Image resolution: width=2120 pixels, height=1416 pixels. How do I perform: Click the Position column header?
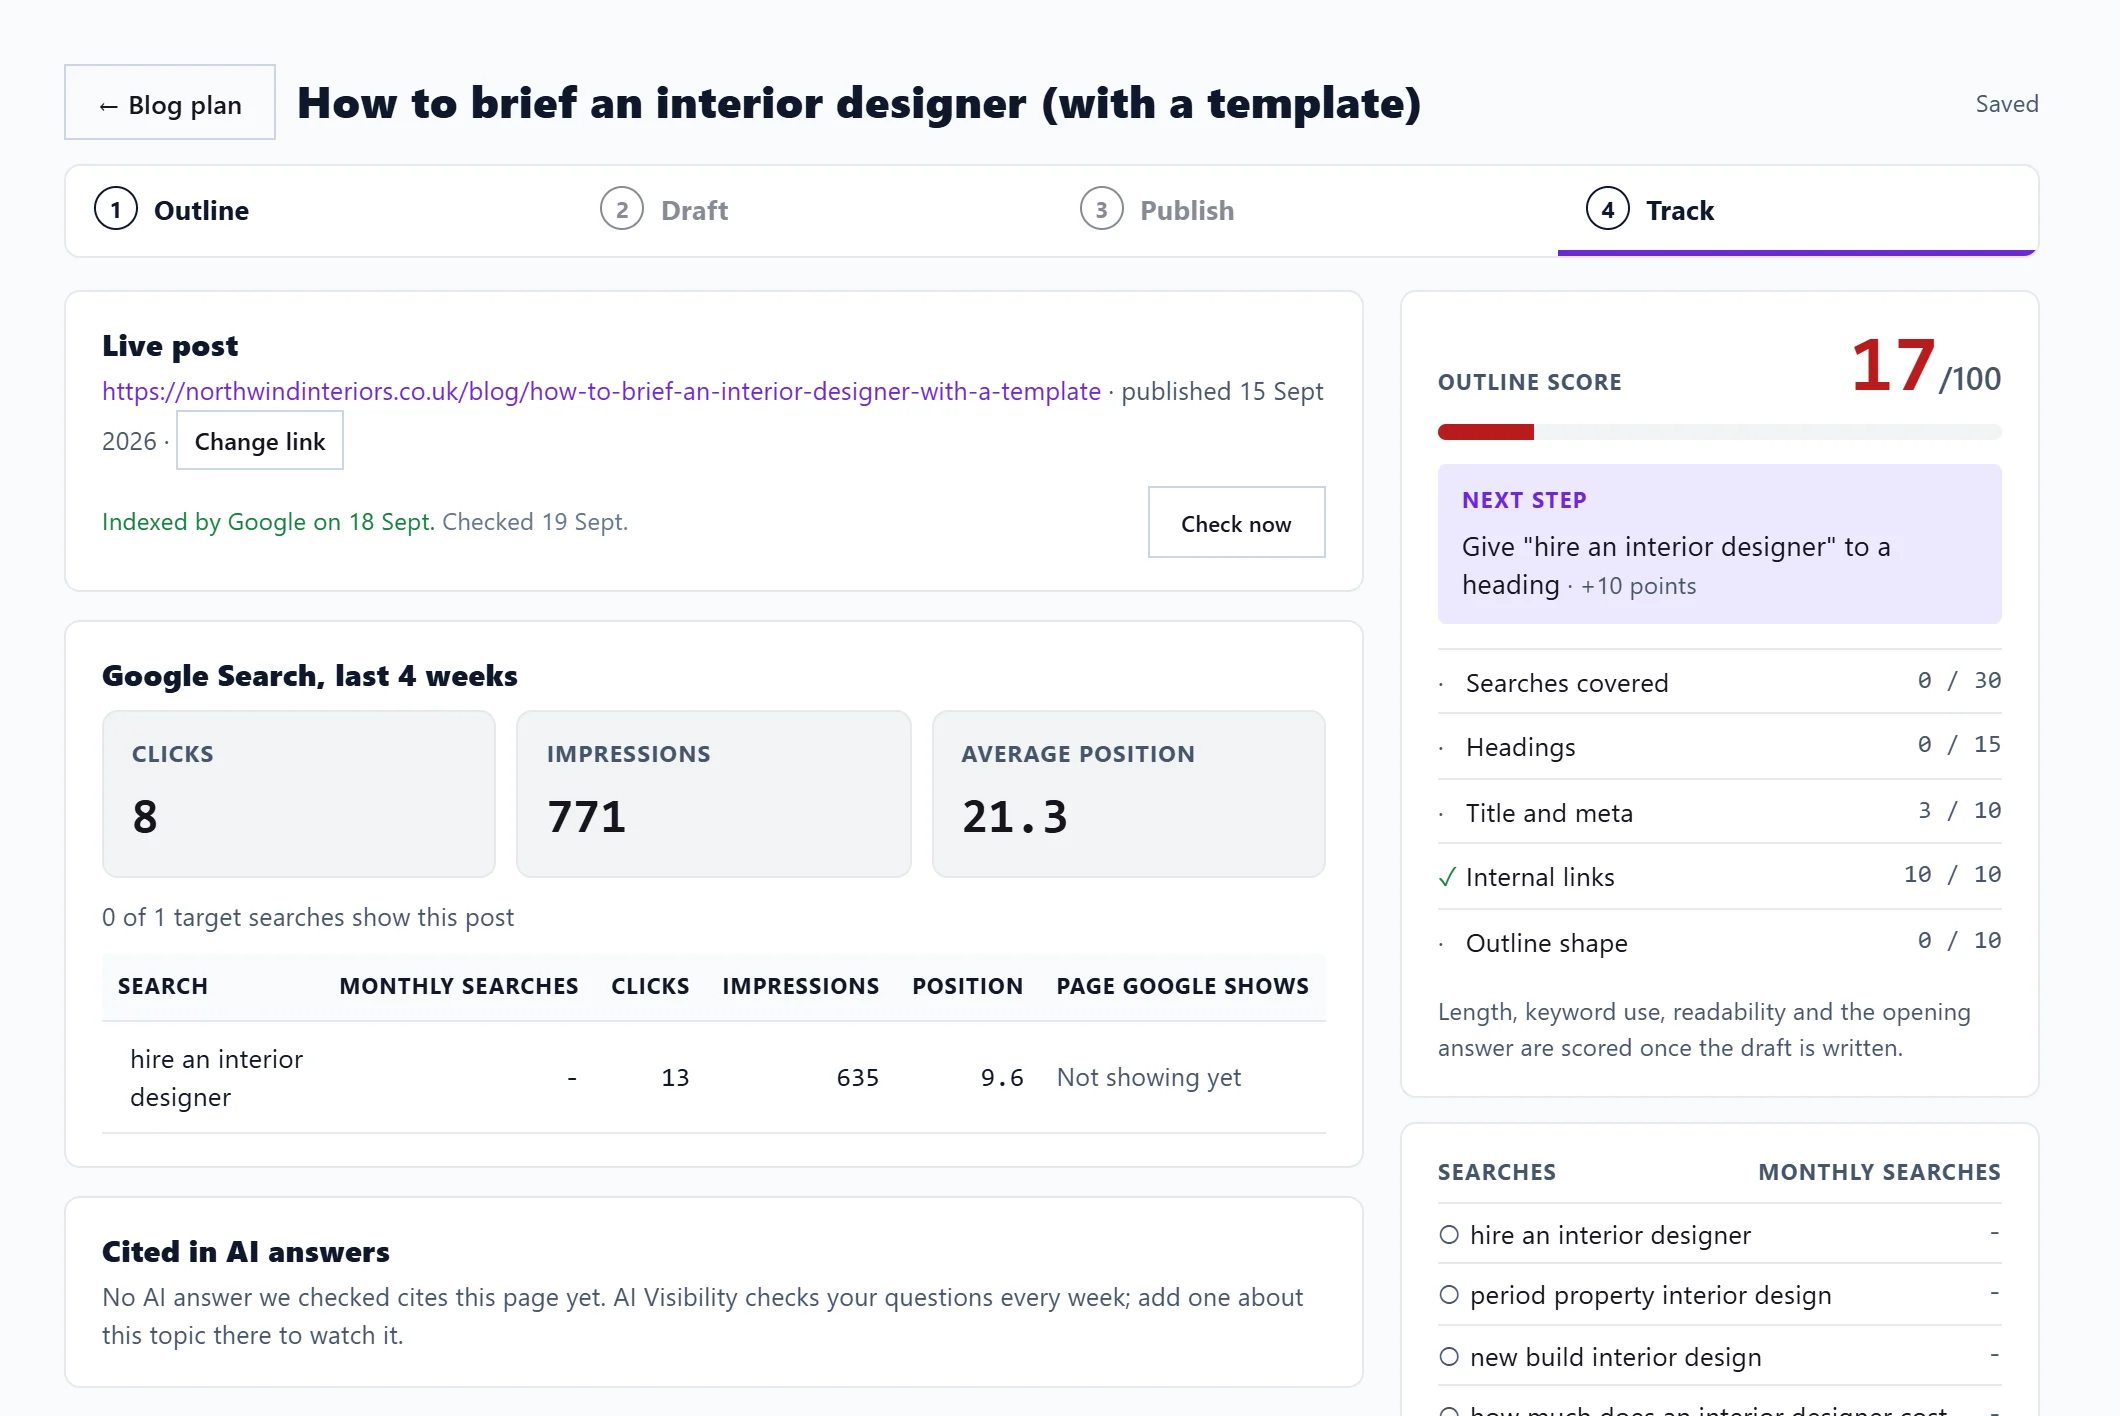tap(967, 986)
